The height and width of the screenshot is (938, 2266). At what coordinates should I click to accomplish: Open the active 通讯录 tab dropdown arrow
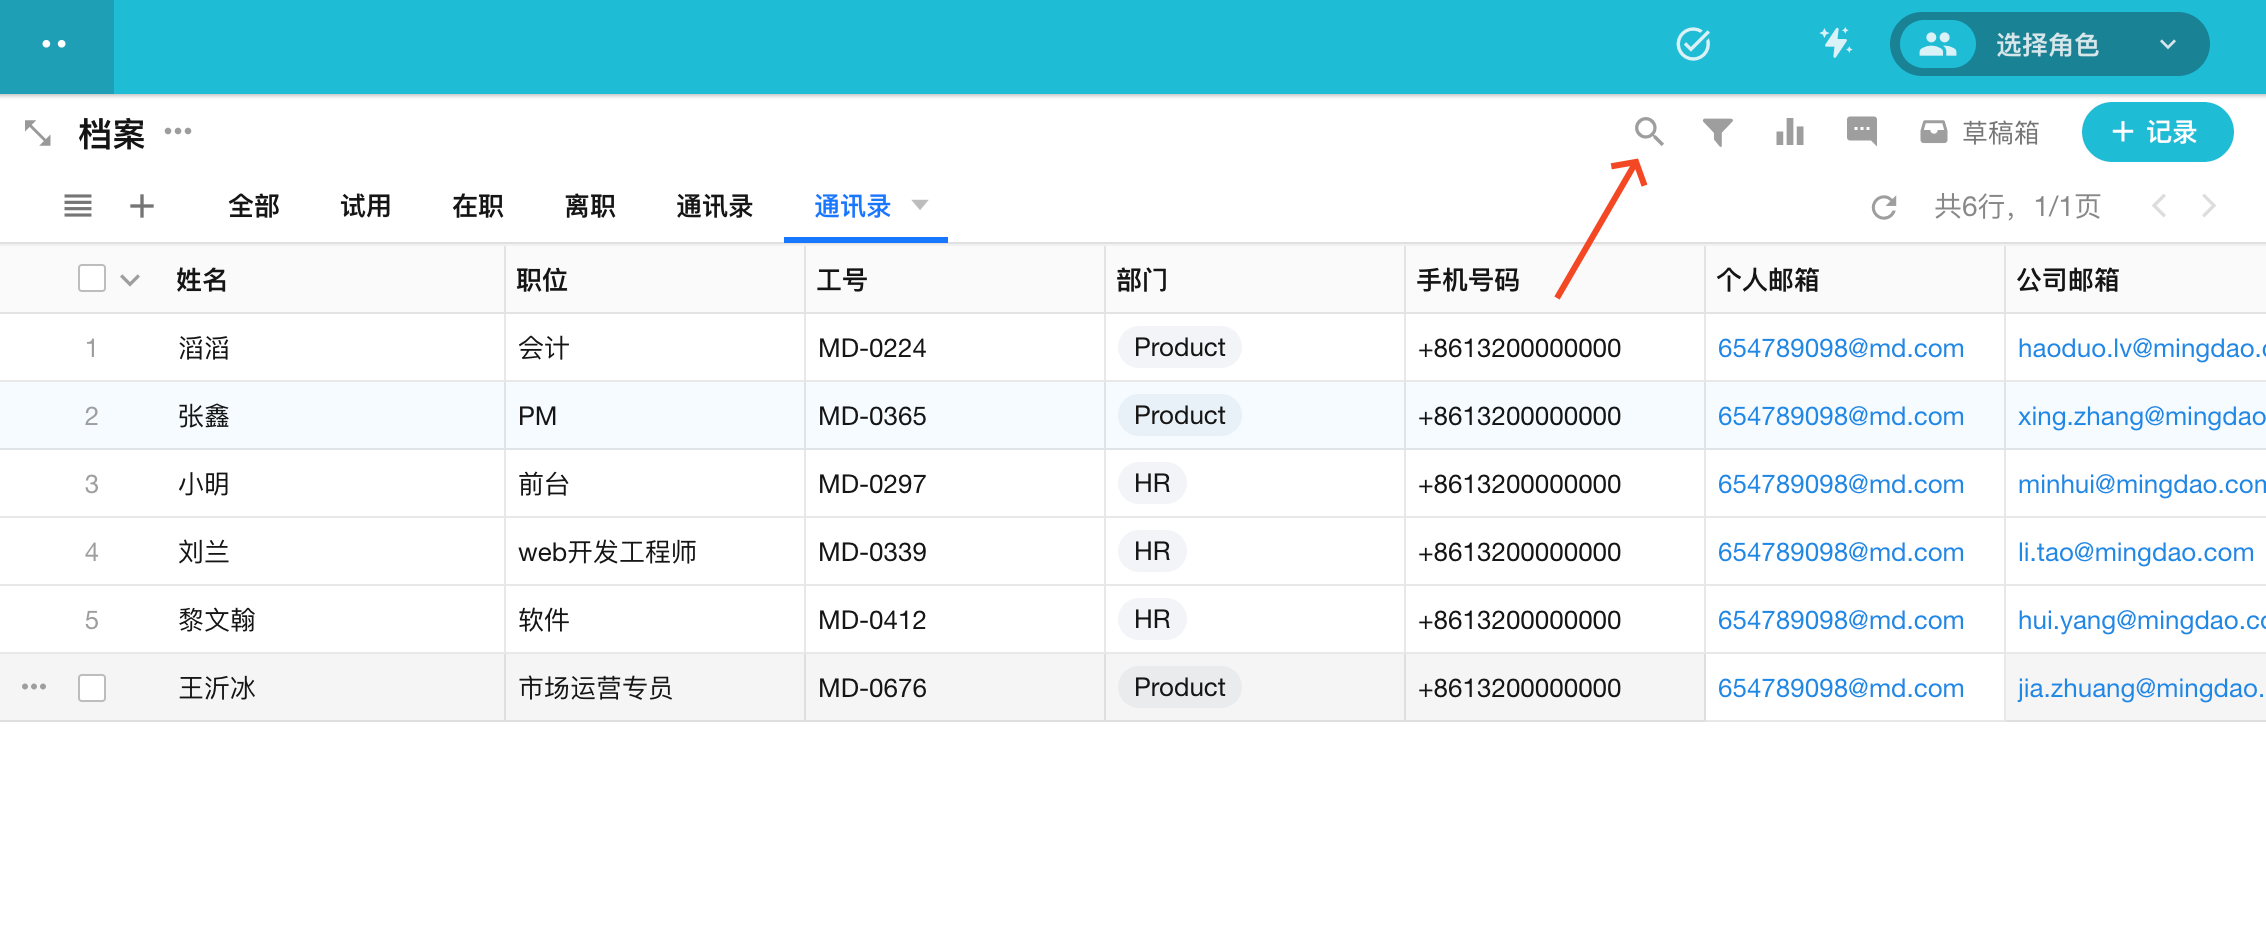pyautogui.click(x=920, y=205)
